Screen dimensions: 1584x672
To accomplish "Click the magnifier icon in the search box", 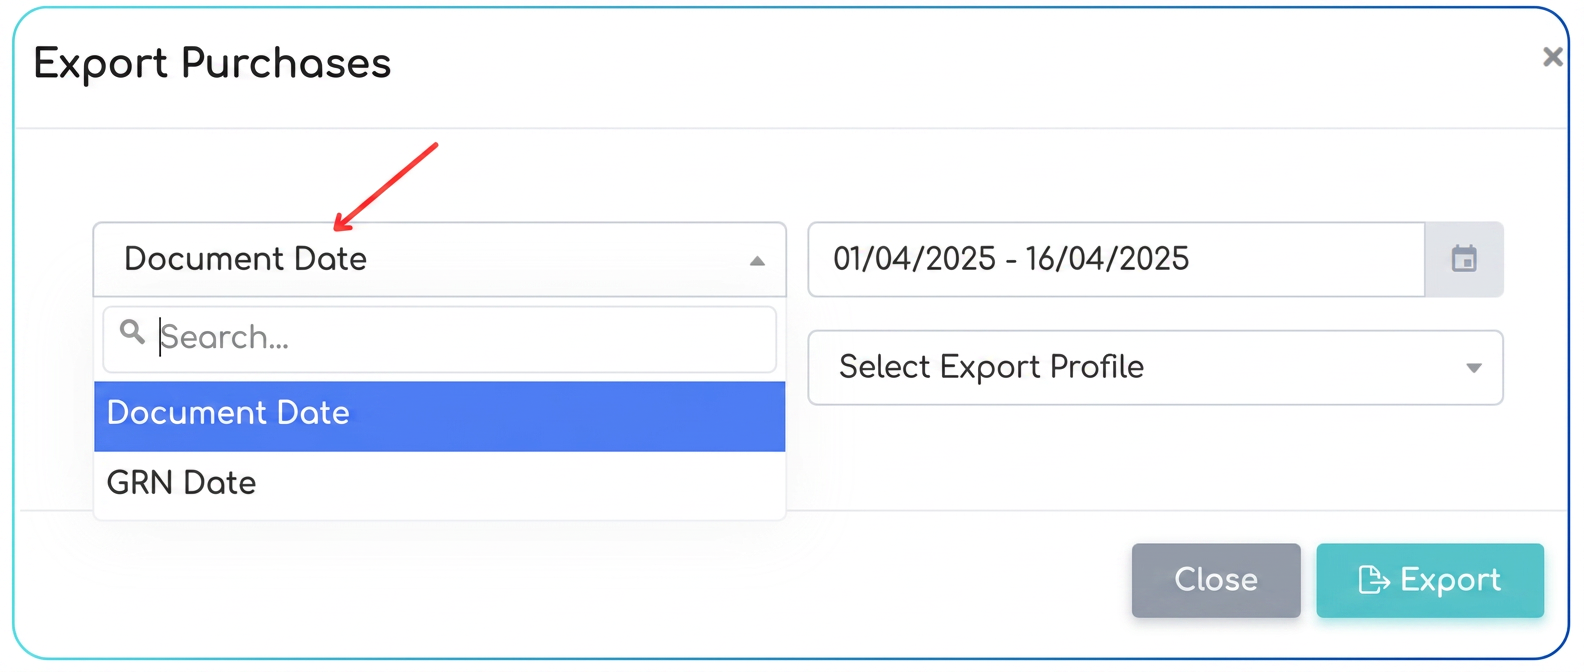I will click(132, 332).
